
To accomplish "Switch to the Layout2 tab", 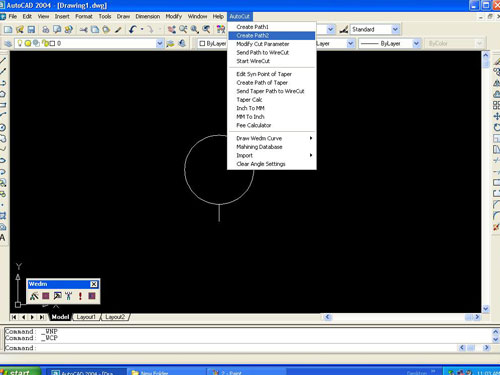I will point(115,317).
